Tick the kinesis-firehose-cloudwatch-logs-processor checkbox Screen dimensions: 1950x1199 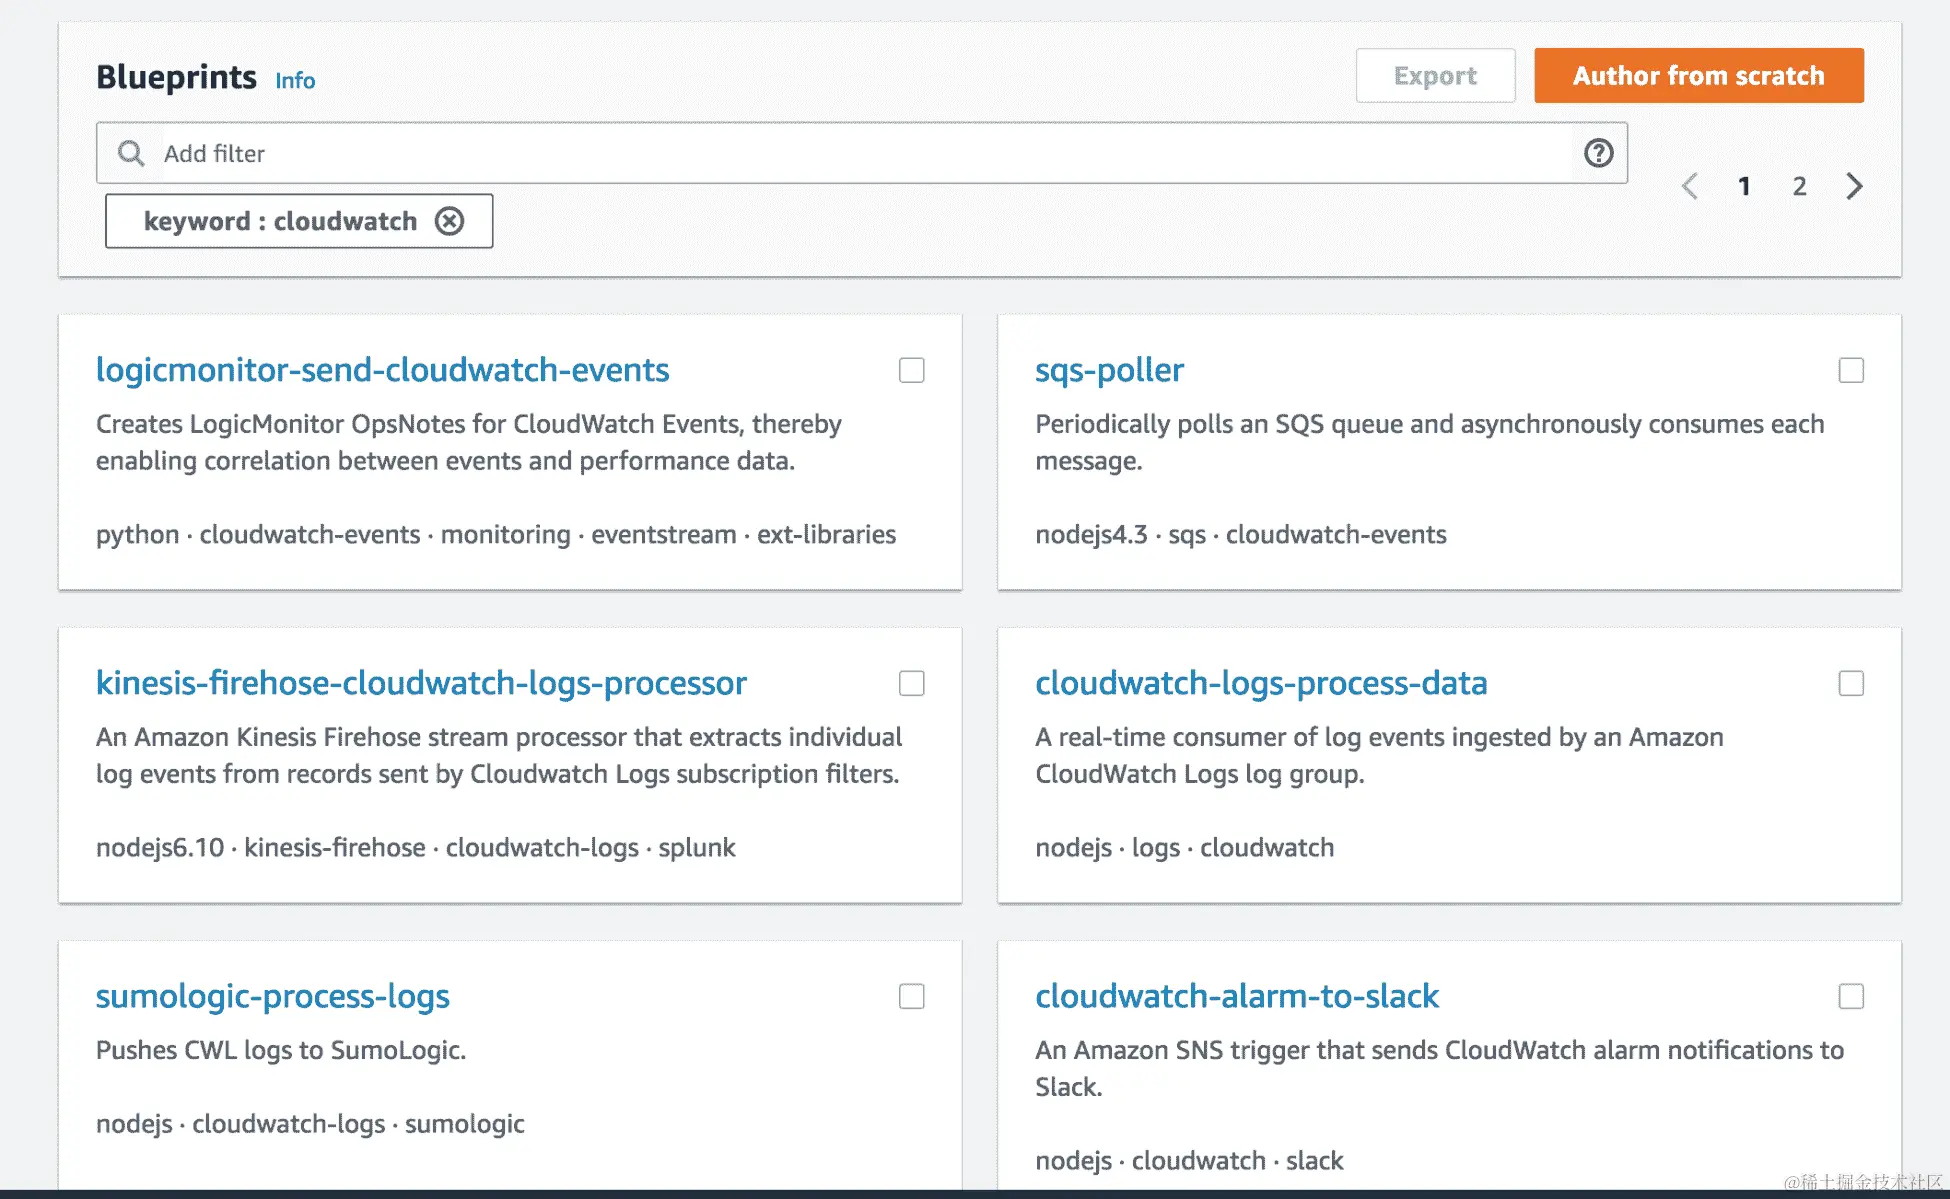click(911, 683)
